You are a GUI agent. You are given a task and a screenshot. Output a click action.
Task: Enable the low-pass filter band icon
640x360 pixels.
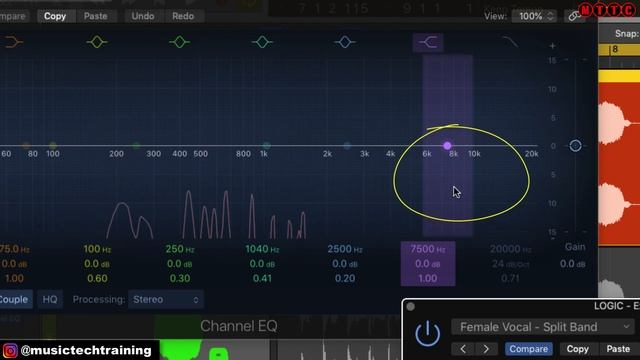point(510,42)
